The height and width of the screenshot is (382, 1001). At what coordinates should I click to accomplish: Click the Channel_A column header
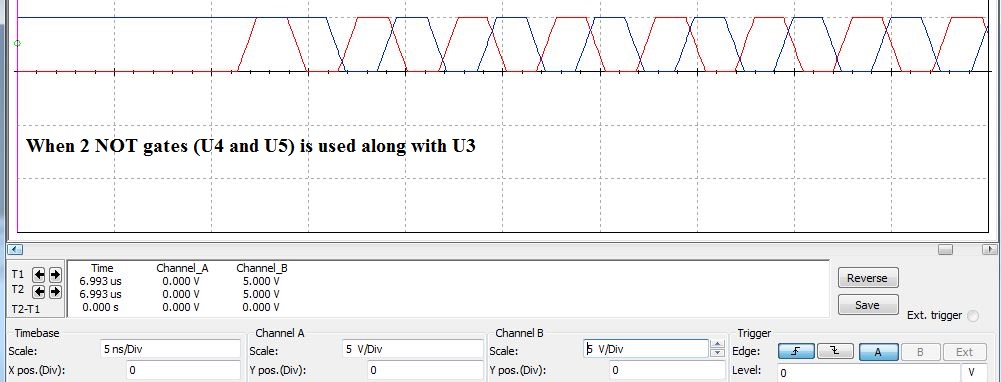(182, 268)
